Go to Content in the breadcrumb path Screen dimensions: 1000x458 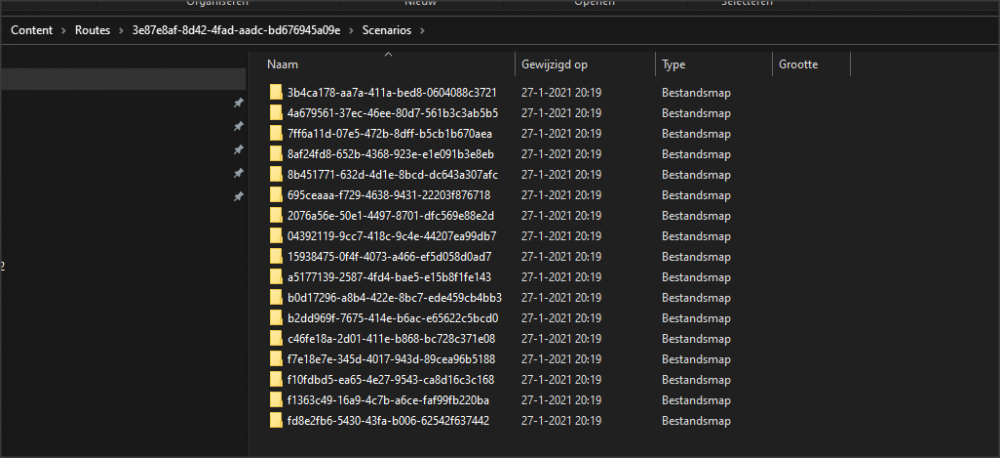click(31, 30)
